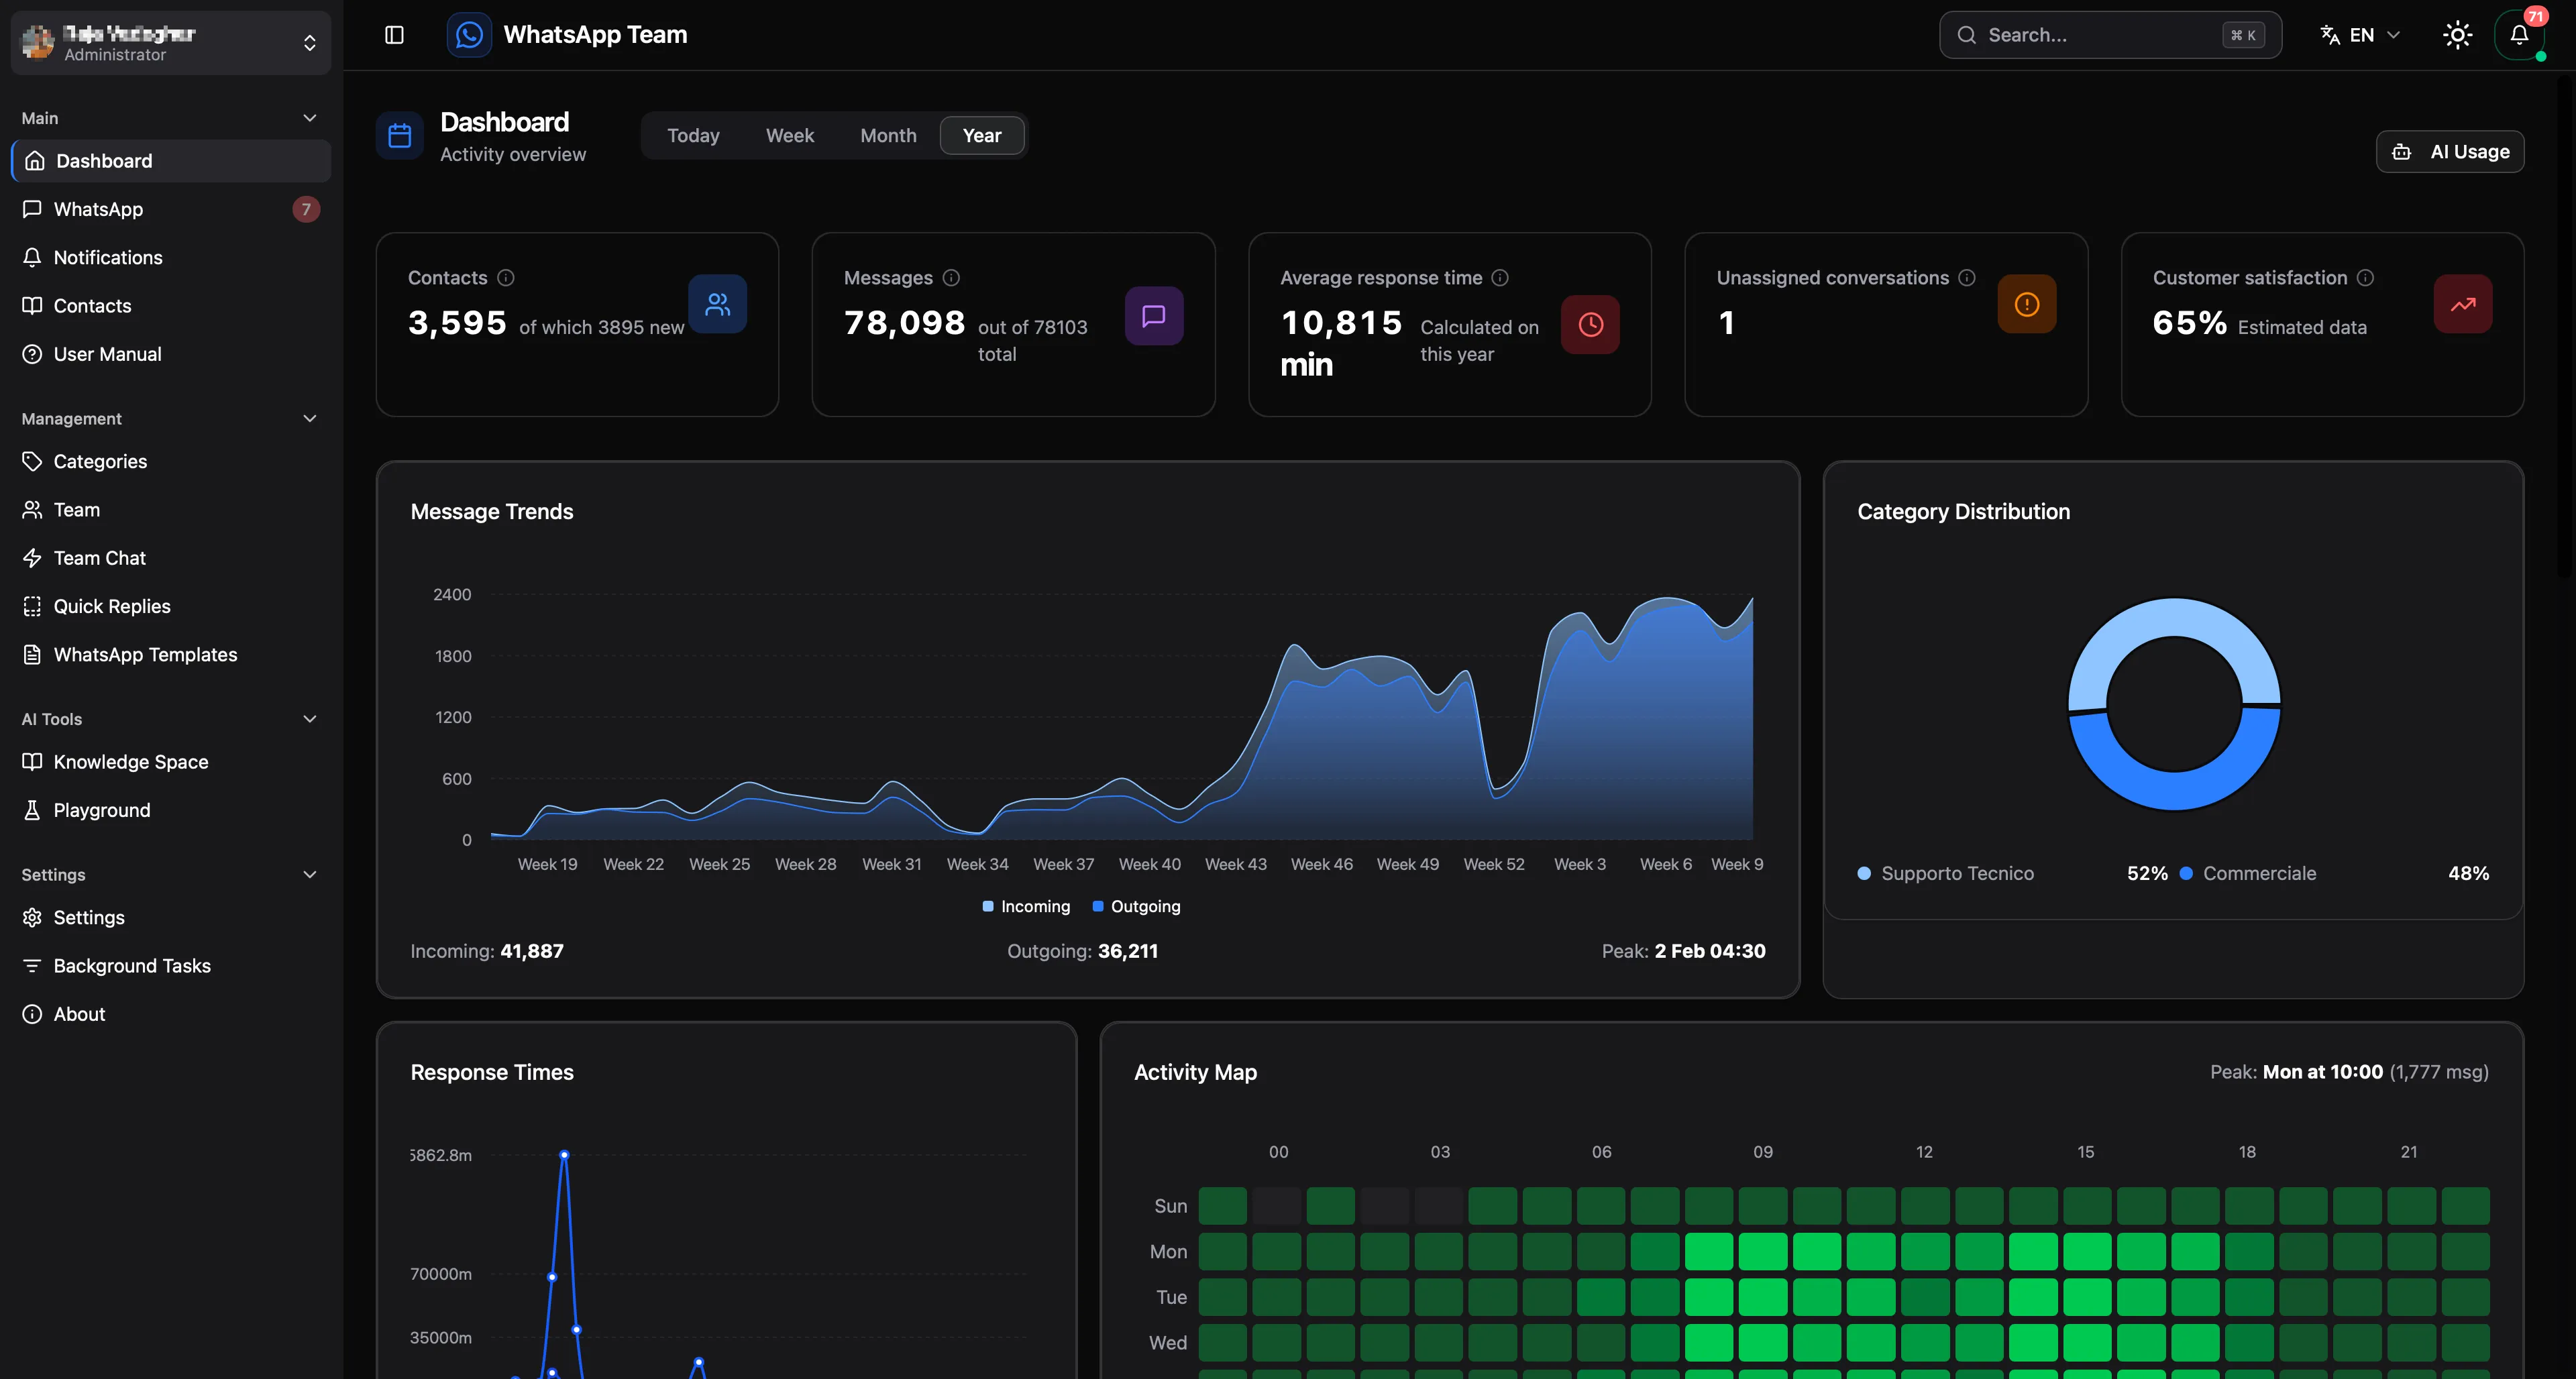
Task: Click the Average response time clock icon
Action: (1590, 324)
